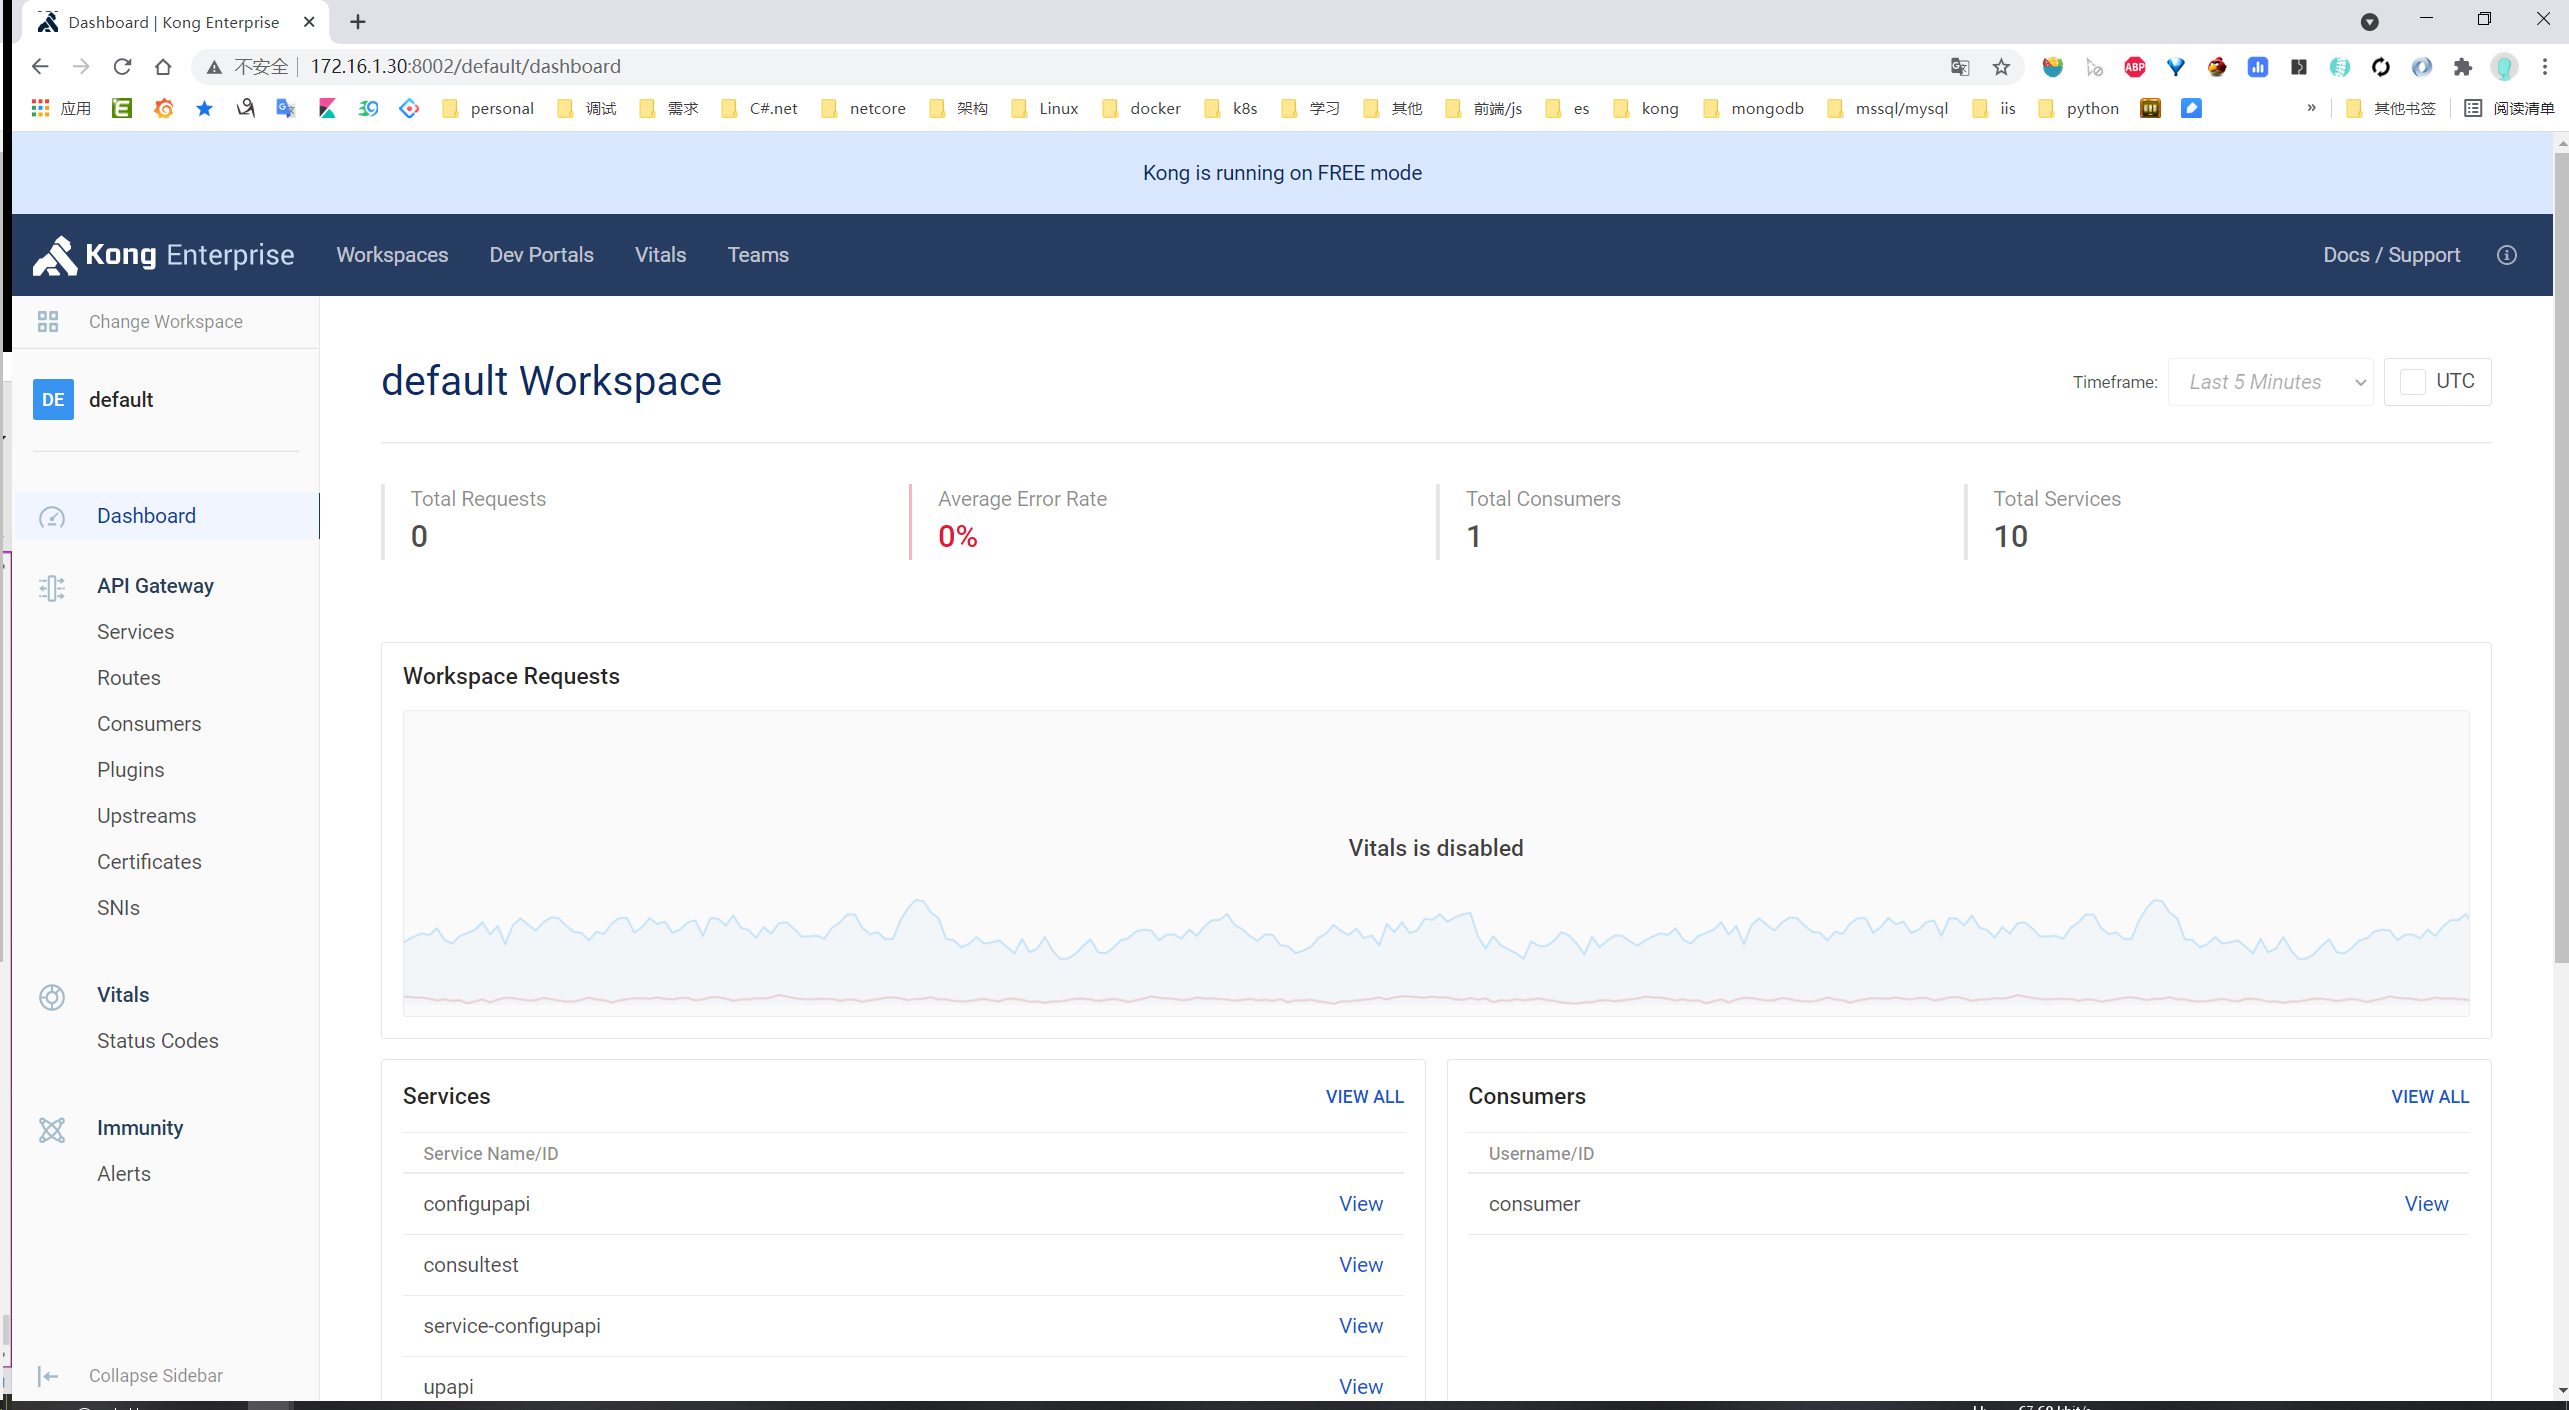2569x1410 pixels.
Task: Enable the UTC checkbox
Action: click(x=2413, y=381)
